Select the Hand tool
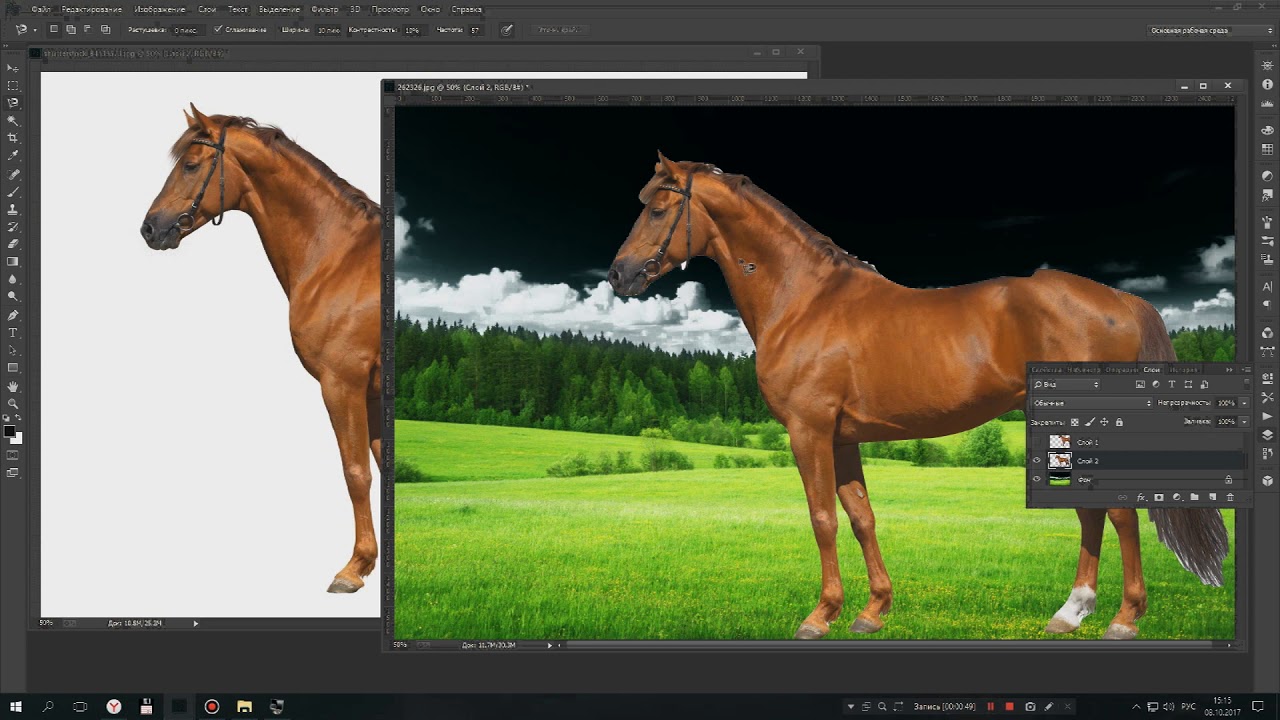 coord(13,386)
